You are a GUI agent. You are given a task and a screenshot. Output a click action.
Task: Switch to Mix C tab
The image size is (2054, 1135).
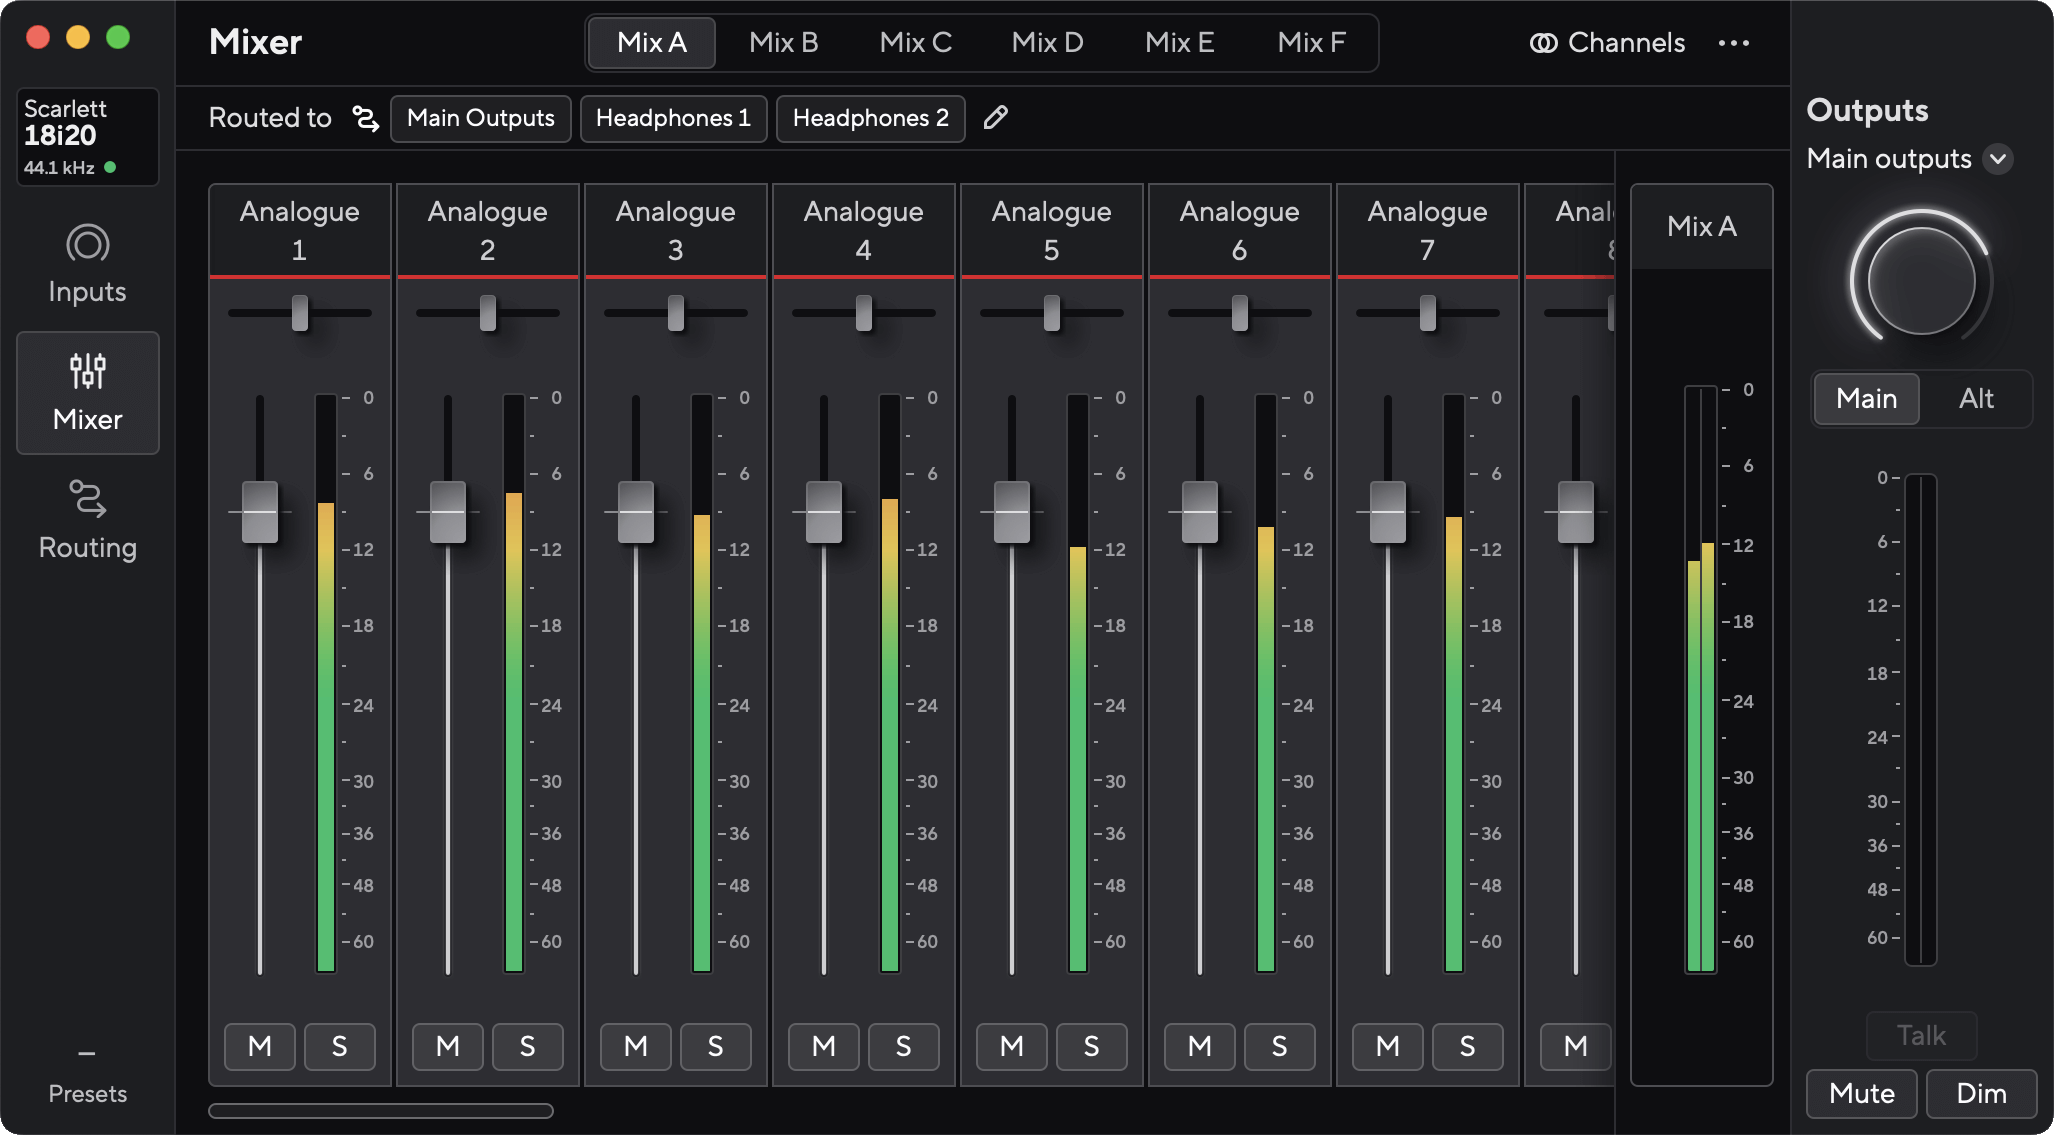tap(916, 43)
